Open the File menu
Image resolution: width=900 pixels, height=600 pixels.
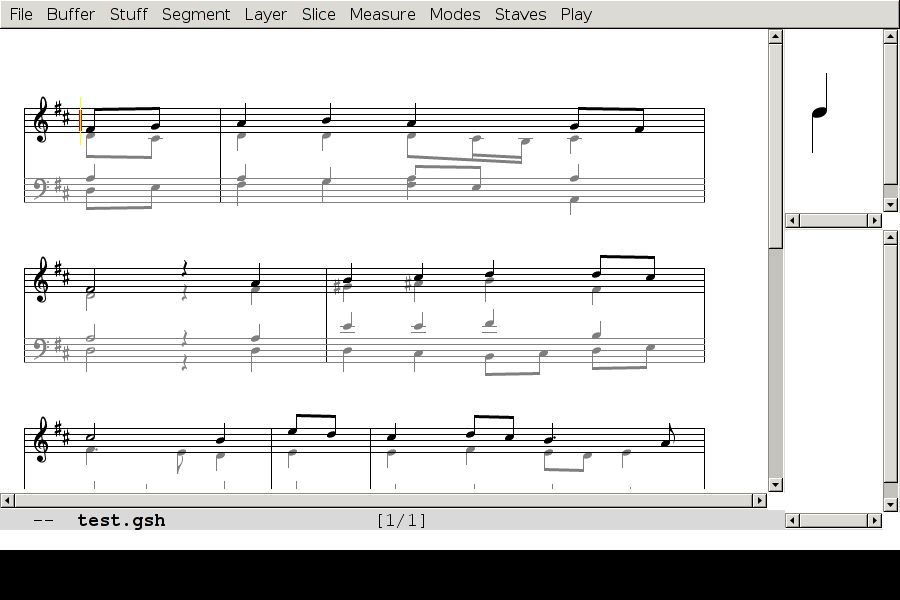point(20,14)
